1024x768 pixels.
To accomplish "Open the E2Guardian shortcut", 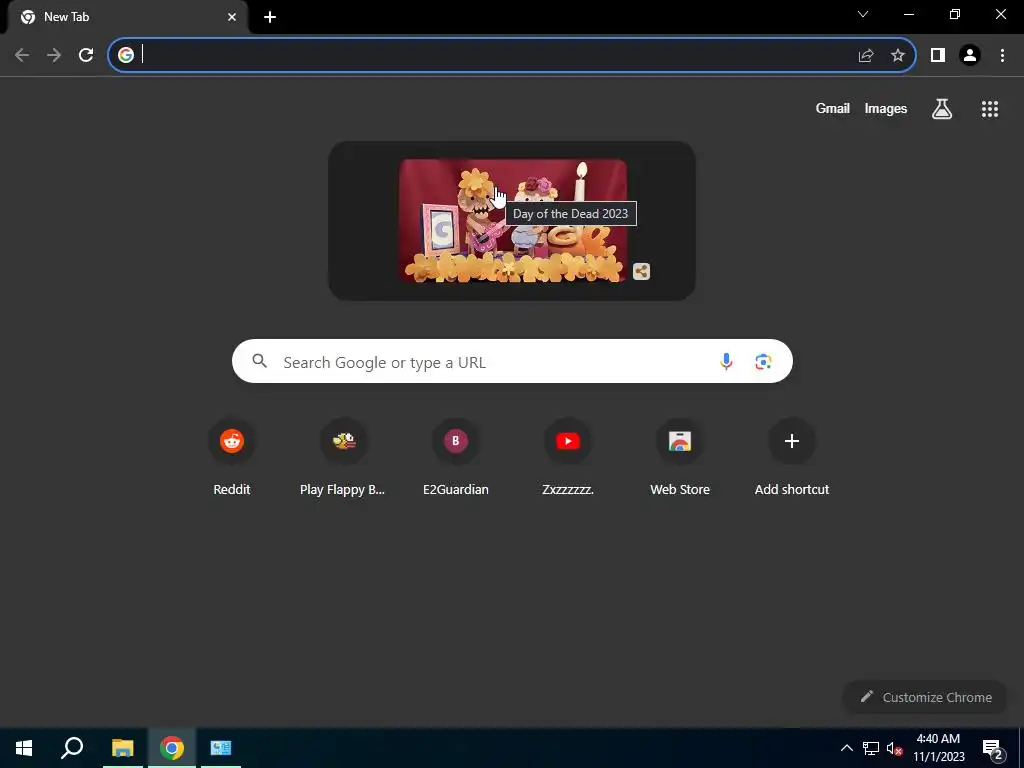I will click(456, 459).
